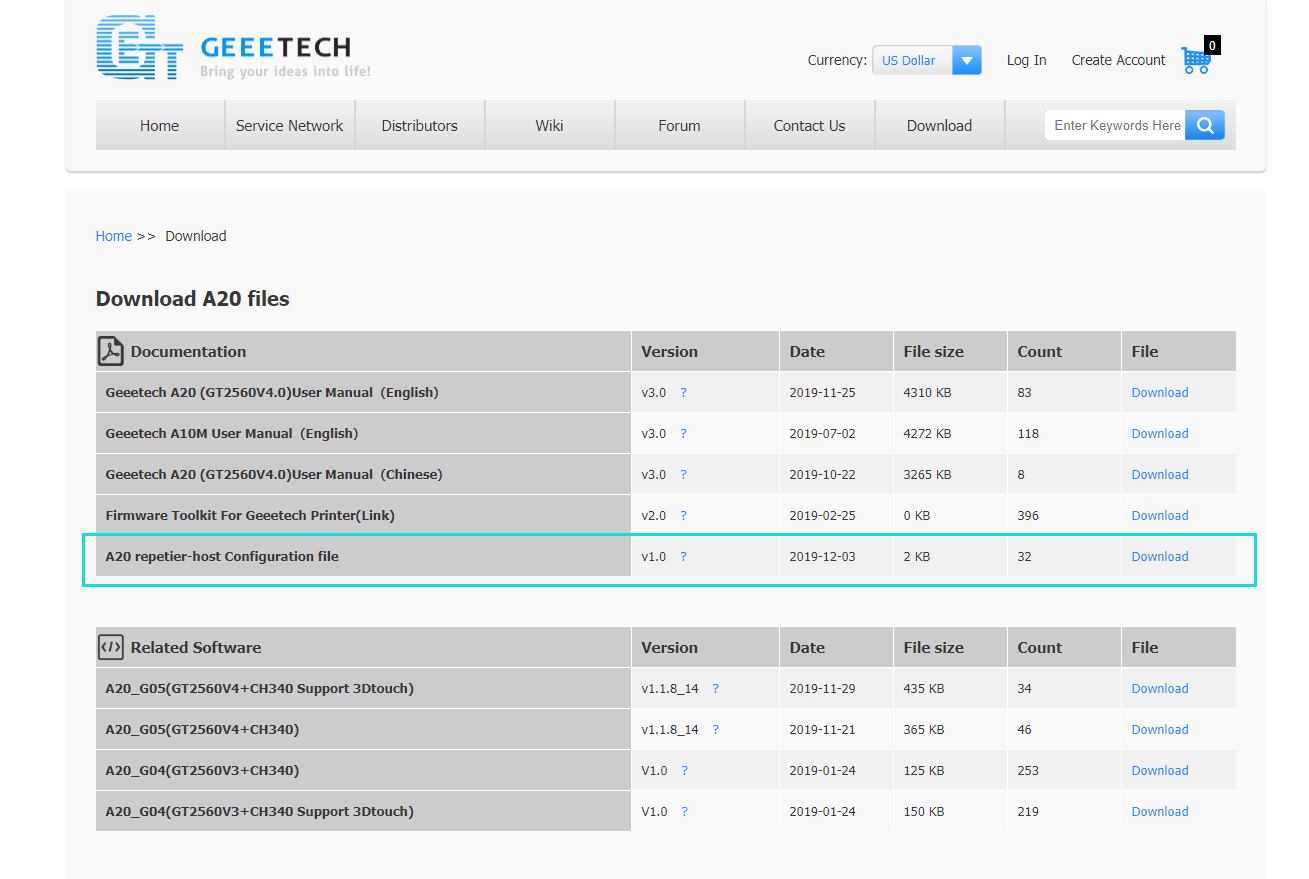
Task: Go to the Home menu item
Action: click(x=160, y=125)
